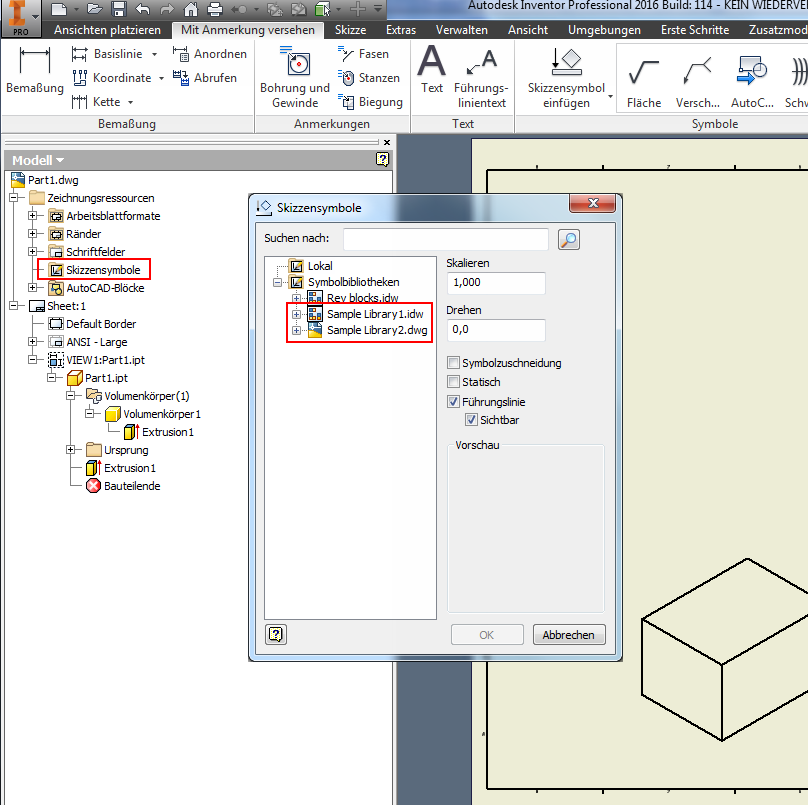Screen dimensions: 808x805
Task: Click the Basislinie dimension tool
Action: (x=107, y=54)
